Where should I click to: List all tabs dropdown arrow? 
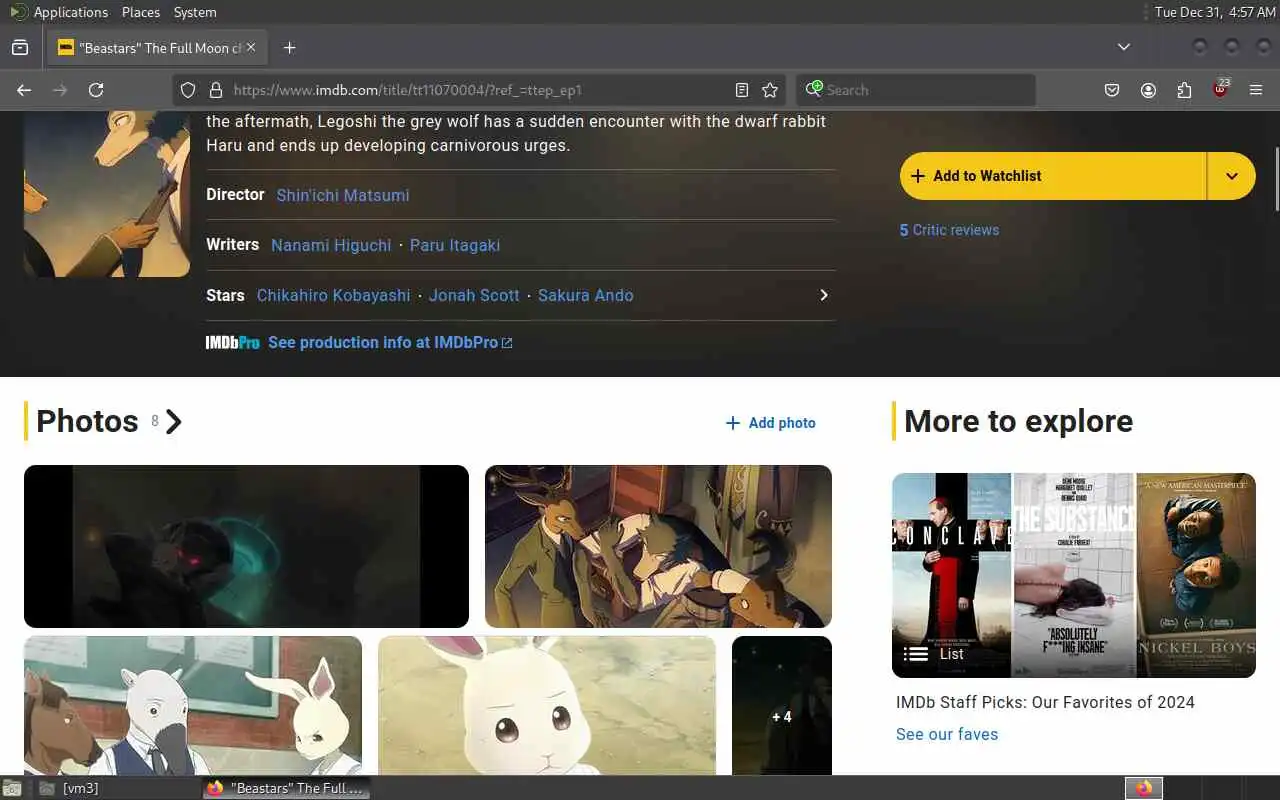[1124, 47]
